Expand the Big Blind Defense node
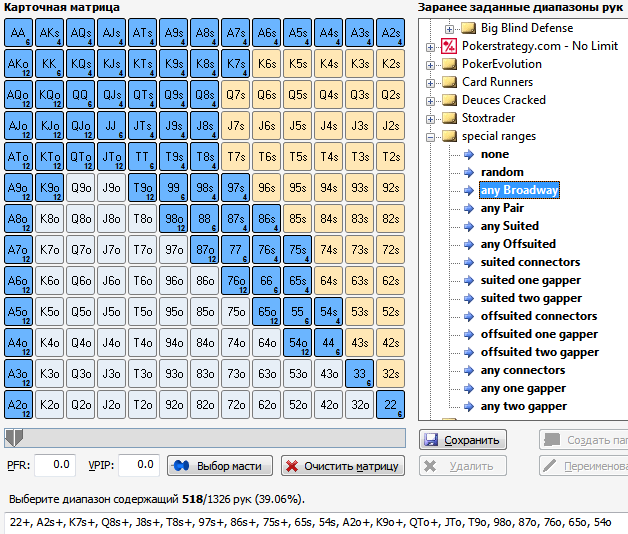 (x=449, y=29)
